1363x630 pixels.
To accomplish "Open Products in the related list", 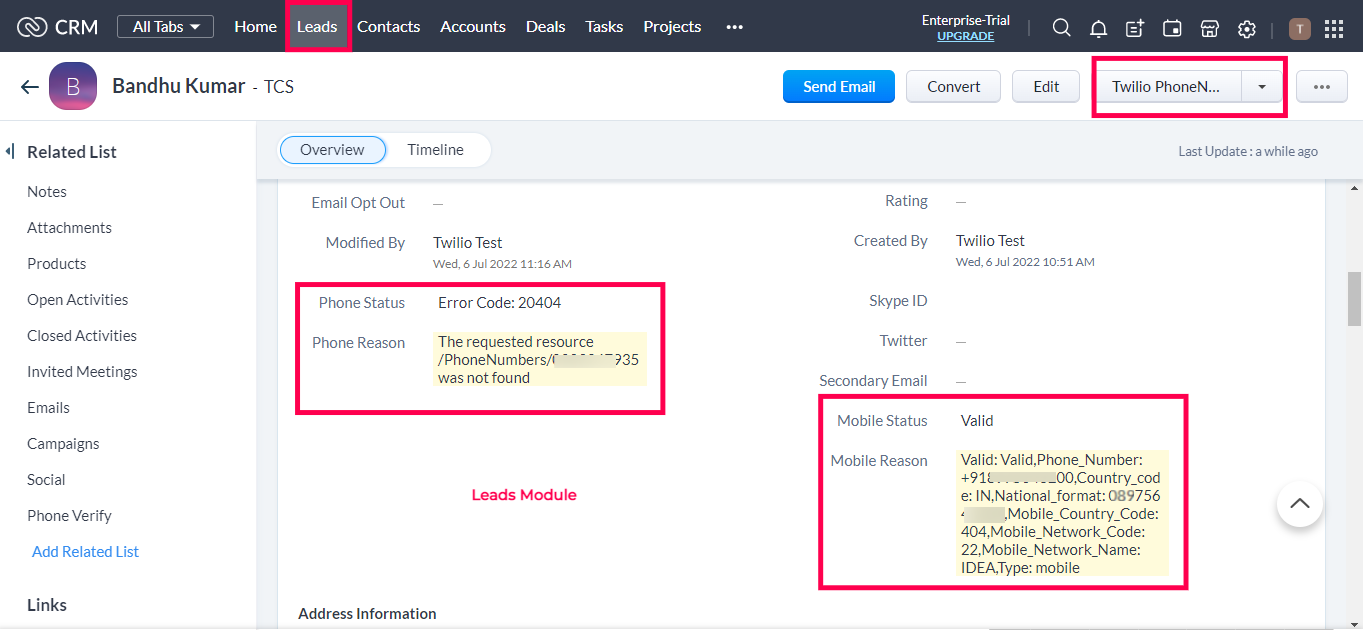I will click(57, 264).
